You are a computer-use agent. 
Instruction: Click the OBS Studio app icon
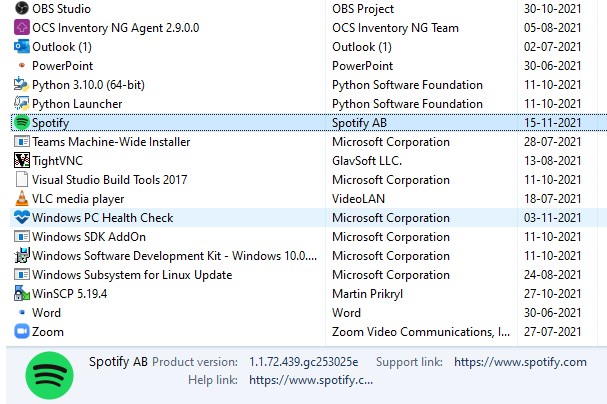click(22, 9)
